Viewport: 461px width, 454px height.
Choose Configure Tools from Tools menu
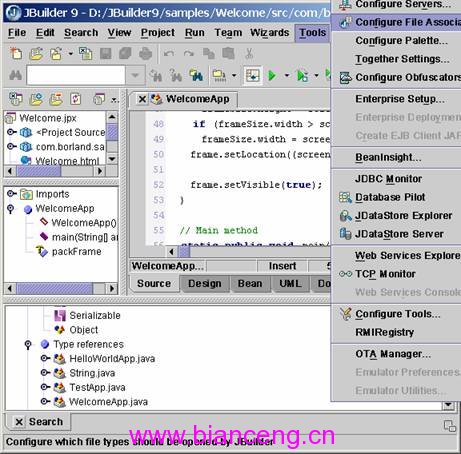point(397,314)
